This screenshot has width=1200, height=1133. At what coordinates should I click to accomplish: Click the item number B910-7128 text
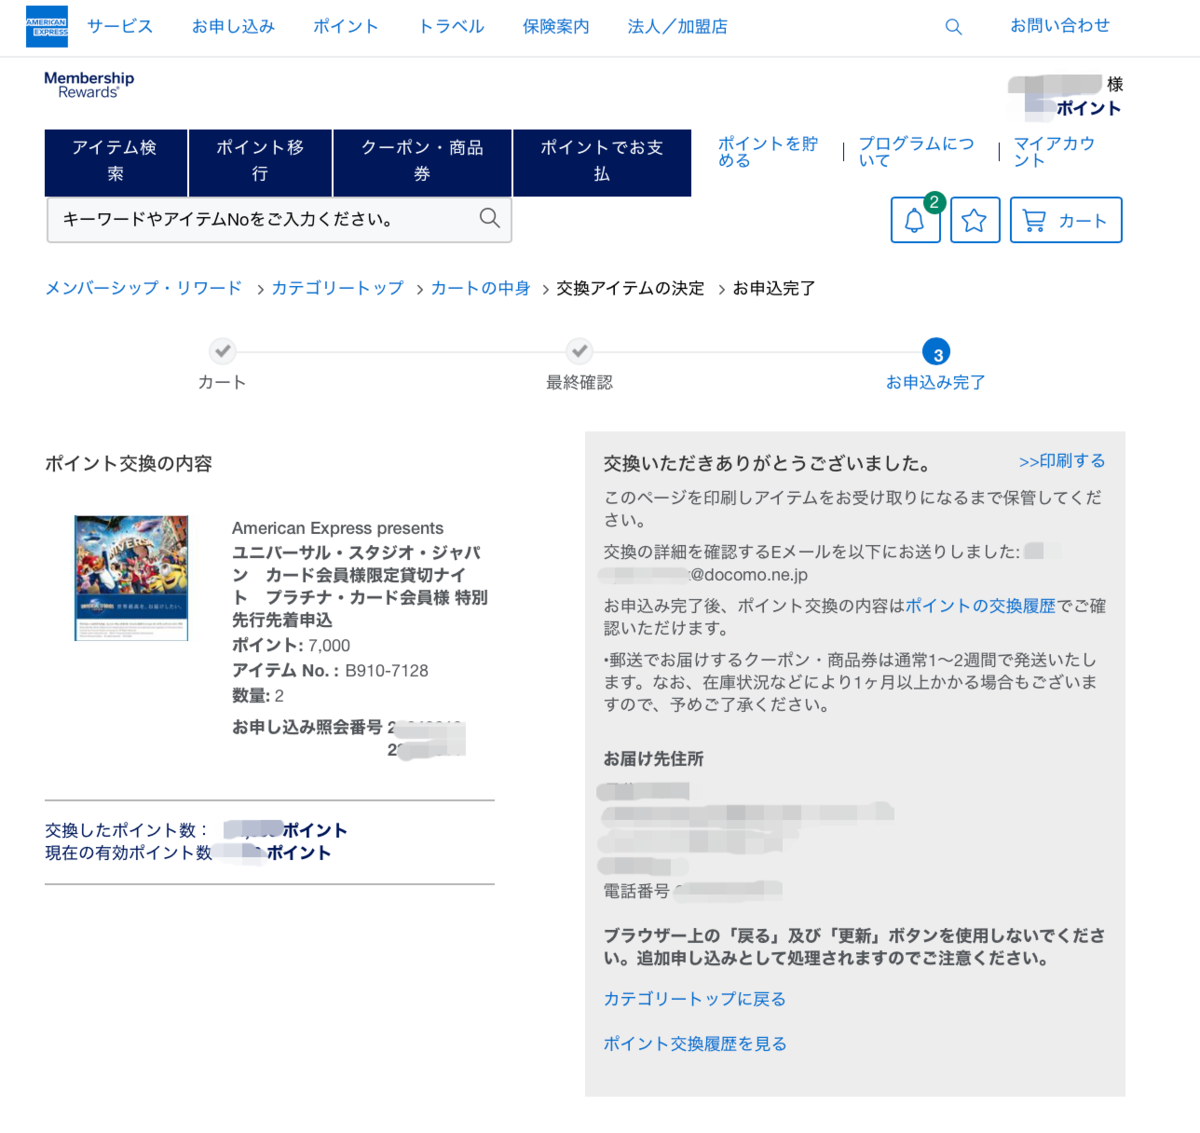pyautogui.click(x=386, y=671)
